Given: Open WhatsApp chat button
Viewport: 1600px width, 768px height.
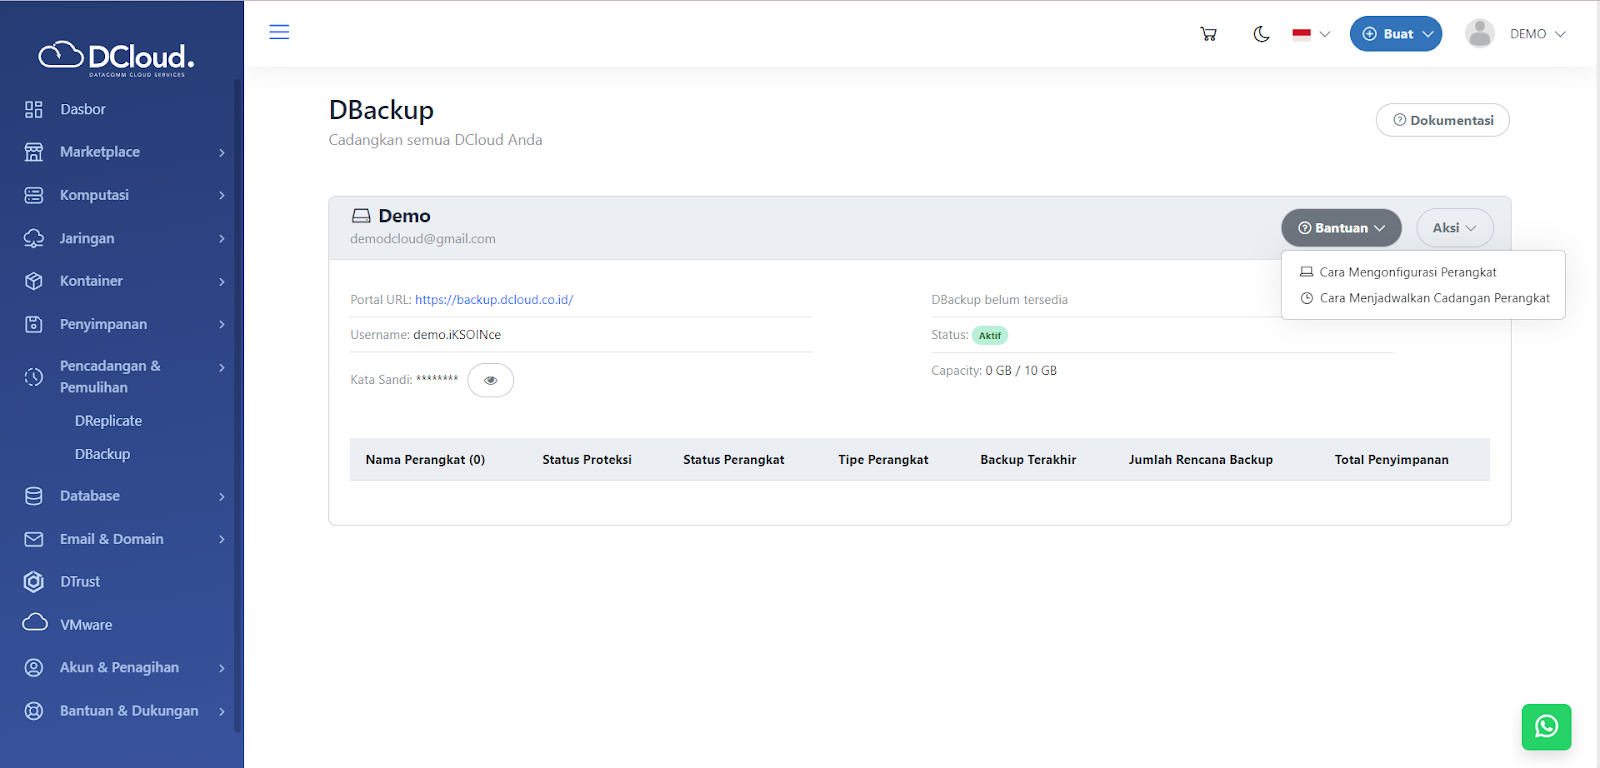Looking at the screenshot, I should [x=1546, y=727].
